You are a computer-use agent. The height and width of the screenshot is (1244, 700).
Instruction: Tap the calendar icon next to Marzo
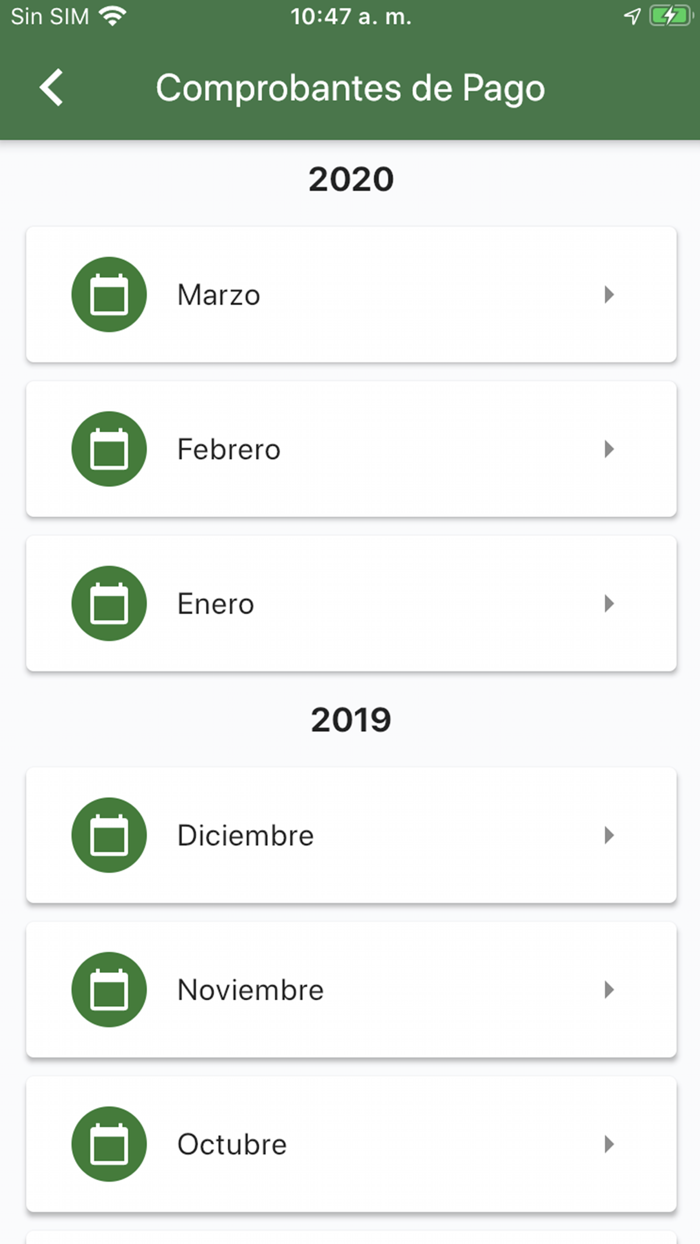click(x=108, y=294)
